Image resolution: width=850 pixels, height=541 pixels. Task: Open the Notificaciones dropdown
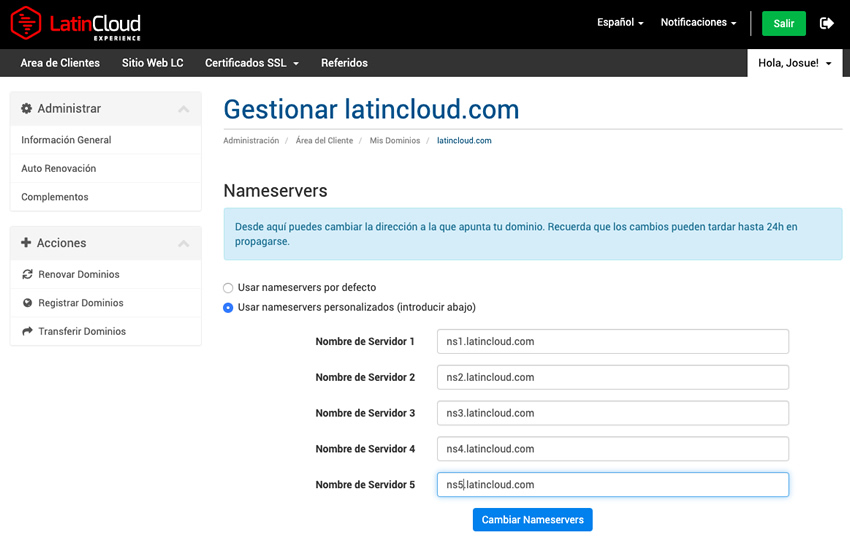coord(698,23)
